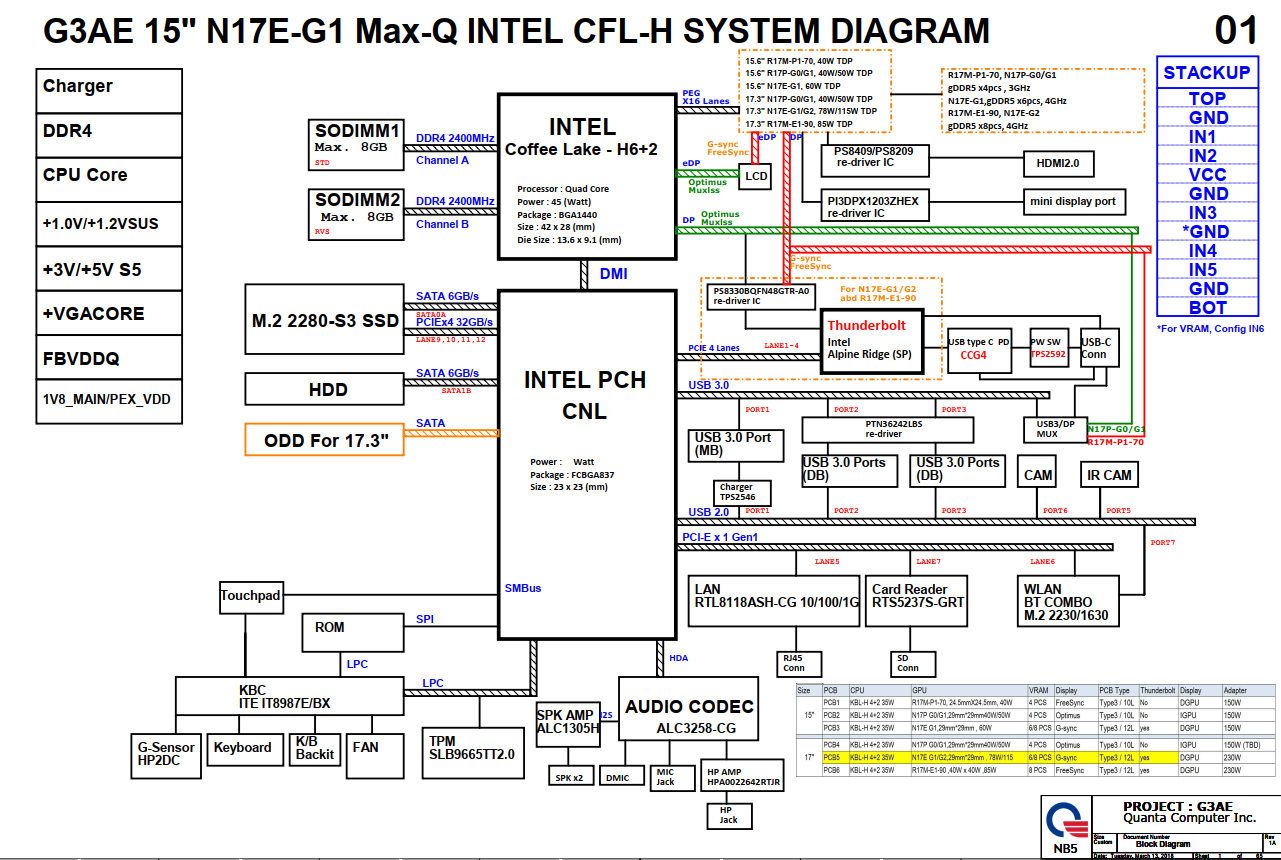Select the HDMI2.0 output box
Screen dimensions: 1281x860
(1059, 161)
